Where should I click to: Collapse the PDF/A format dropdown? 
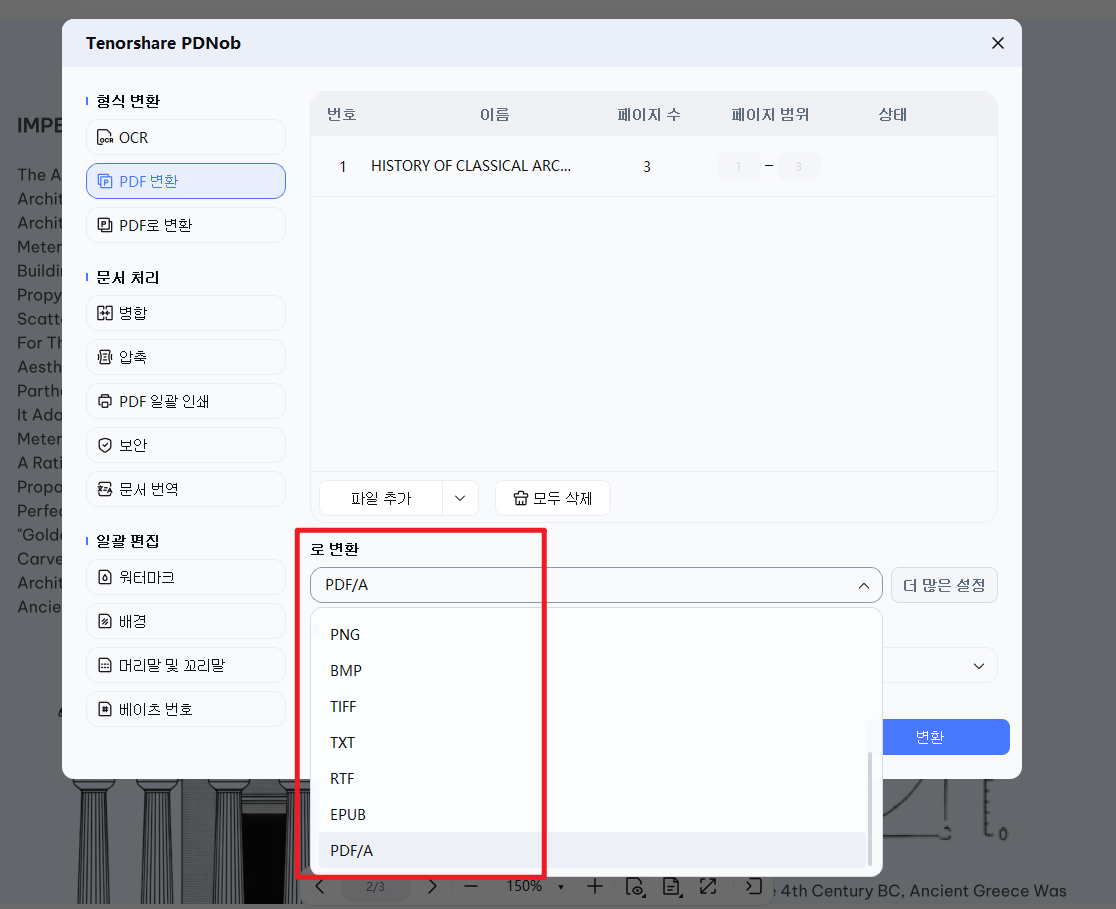click(863, 585)
